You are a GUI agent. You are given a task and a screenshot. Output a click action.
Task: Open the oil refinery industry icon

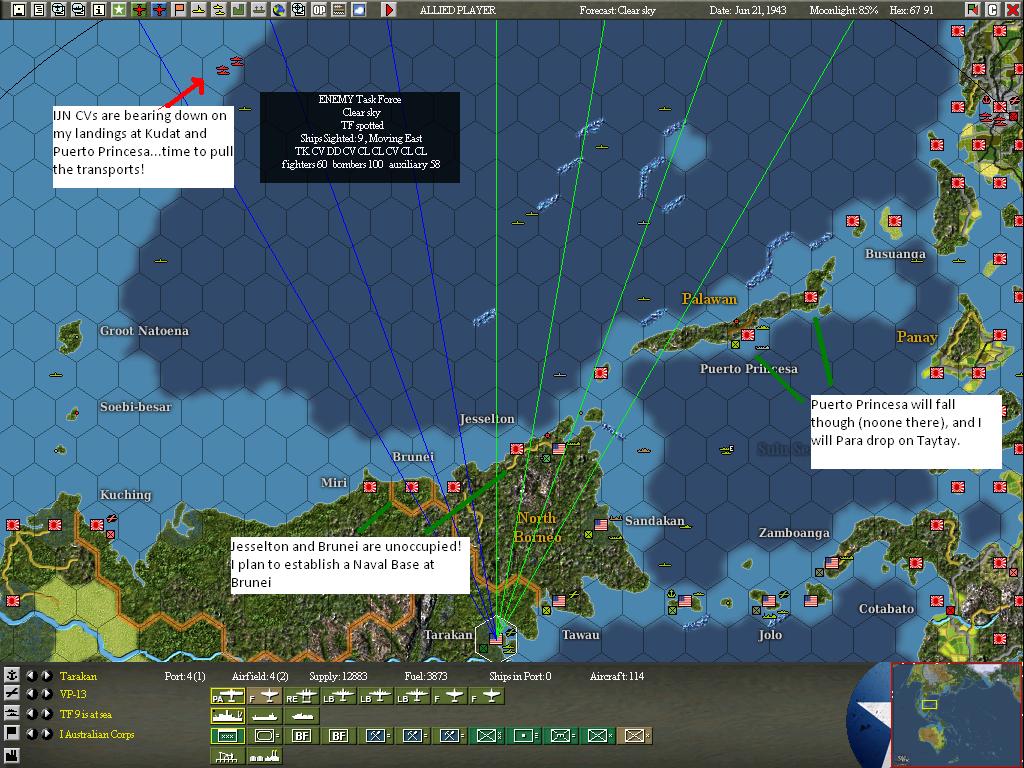click(x=264, y=756)
